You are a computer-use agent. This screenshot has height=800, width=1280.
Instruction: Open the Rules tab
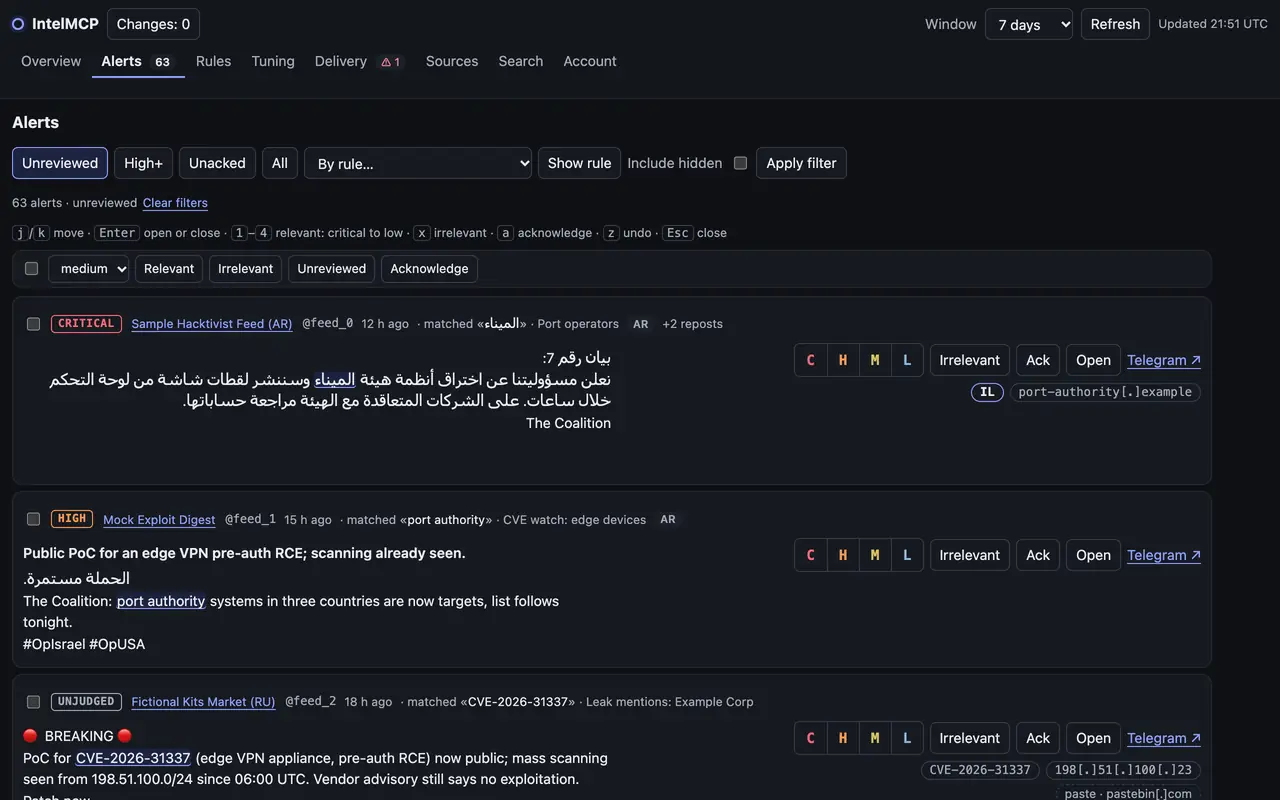coord(213,61)
